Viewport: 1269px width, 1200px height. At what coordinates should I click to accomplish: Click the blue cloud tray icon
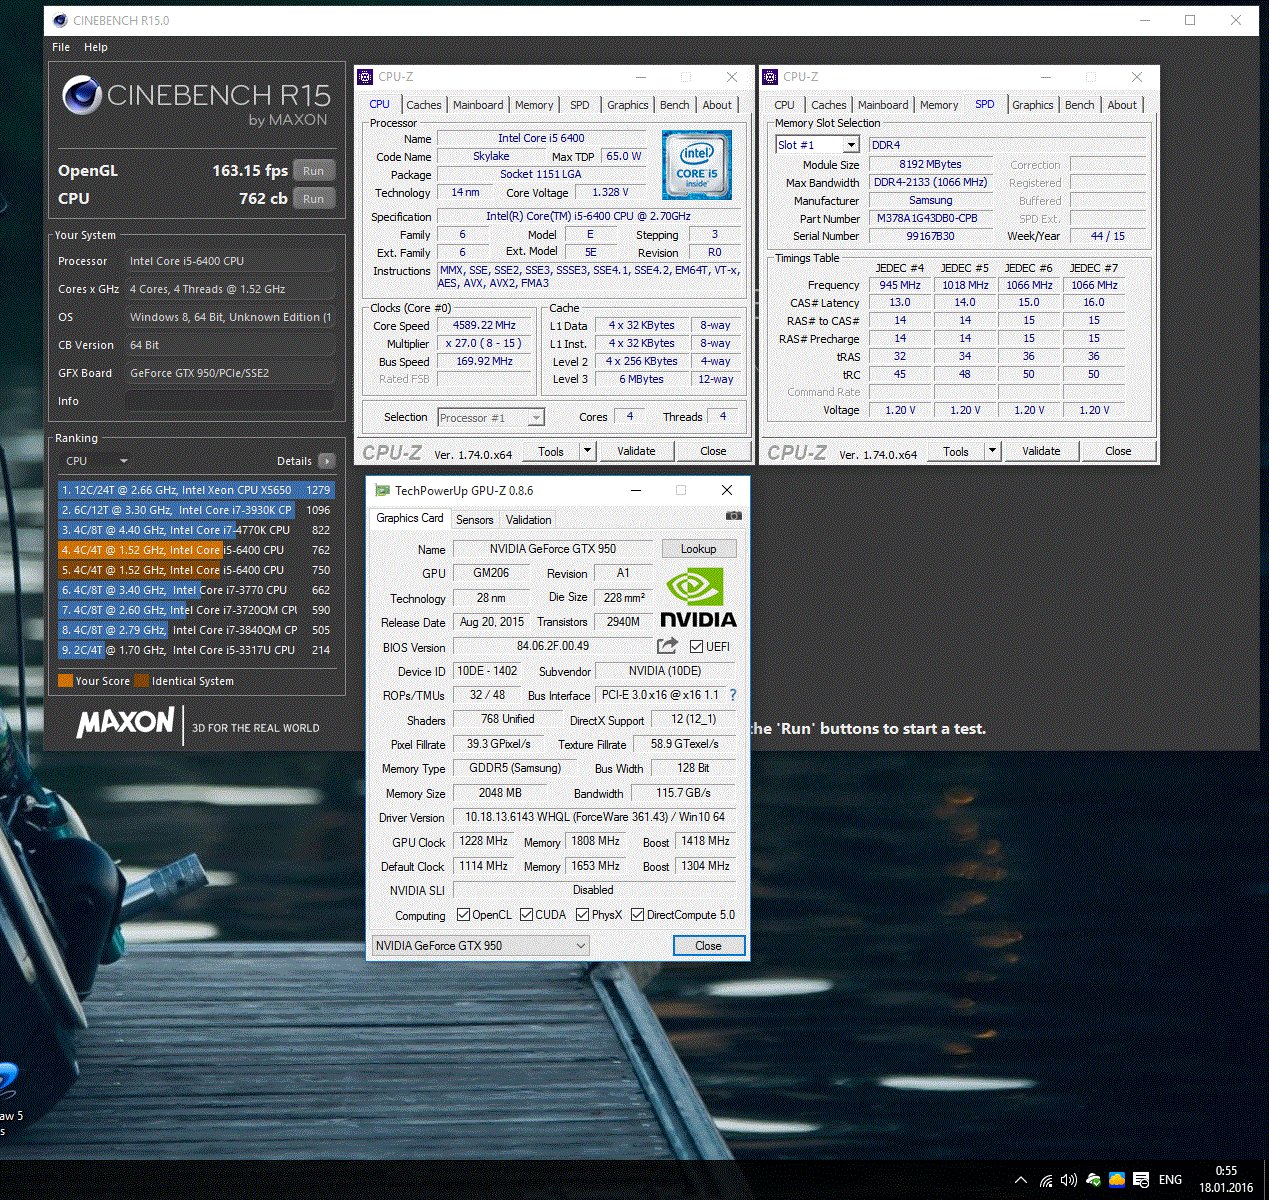pyautogui.click(x=1117, y=1180)
